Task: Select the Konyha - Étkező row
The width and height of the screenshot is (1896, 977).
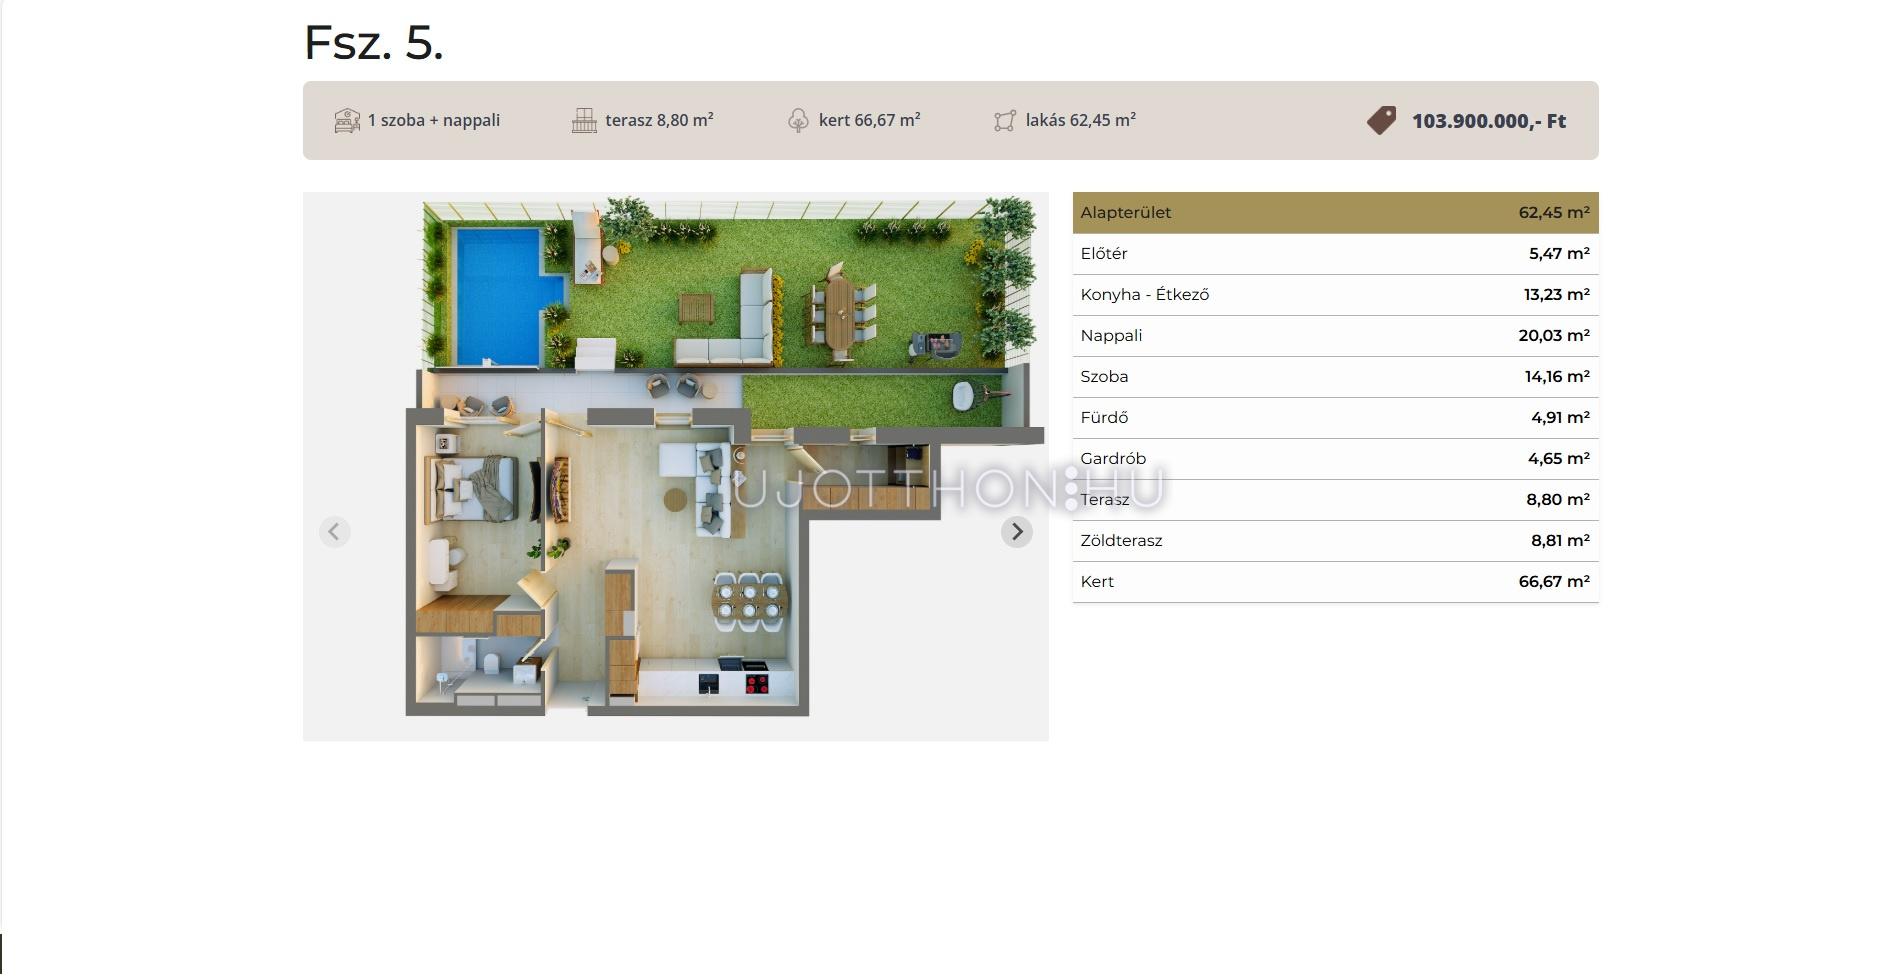Action: 1335,295
